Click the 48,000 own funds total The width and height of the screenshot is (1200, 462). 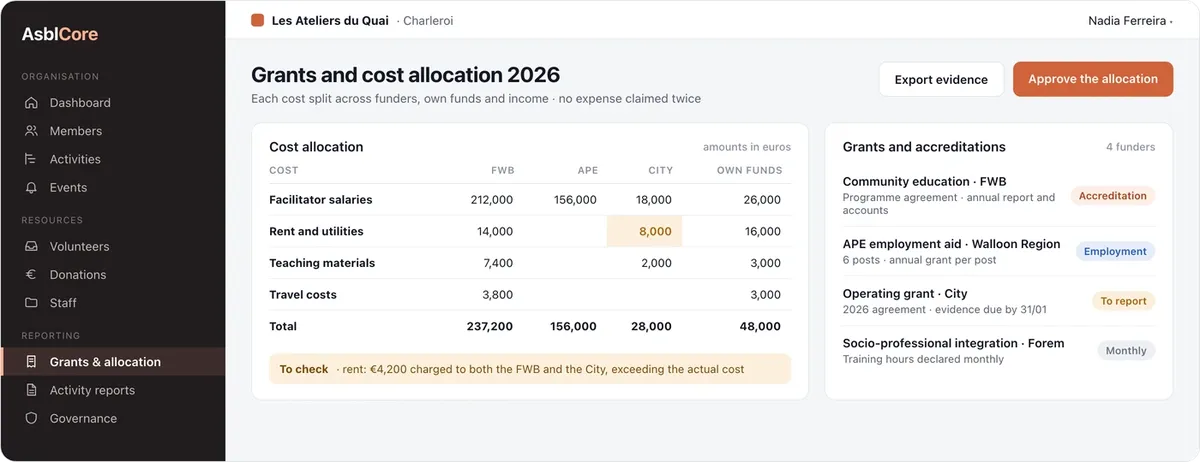760,326
